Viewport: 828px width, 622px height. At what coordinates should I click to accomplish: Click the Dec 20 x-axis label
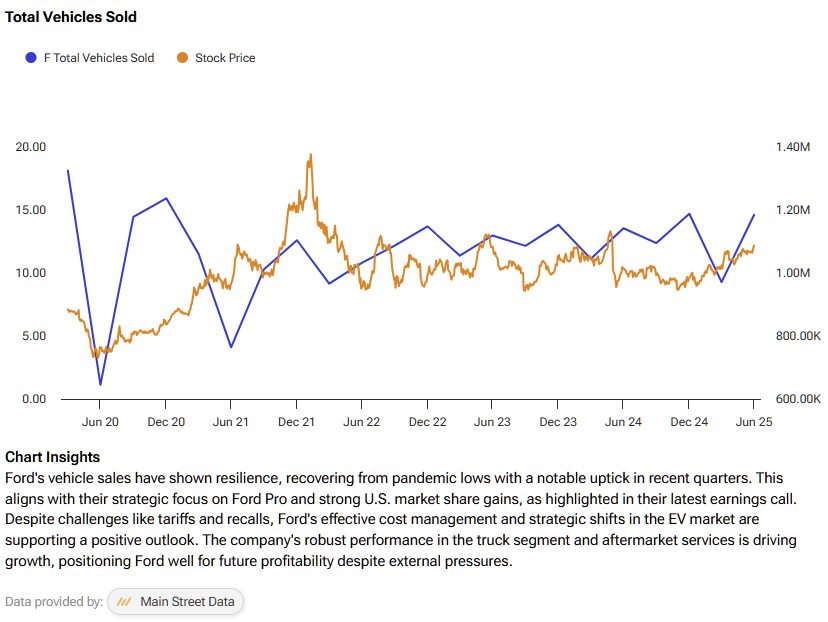point(166,422)
